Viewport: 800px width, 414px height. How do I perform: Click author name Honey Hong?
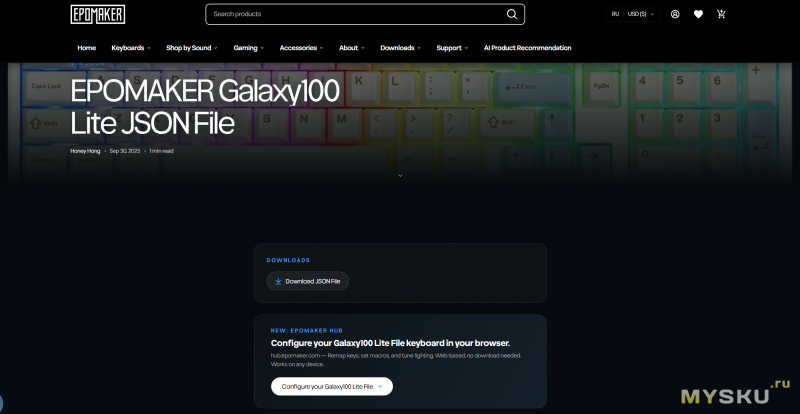click(85, 151)
